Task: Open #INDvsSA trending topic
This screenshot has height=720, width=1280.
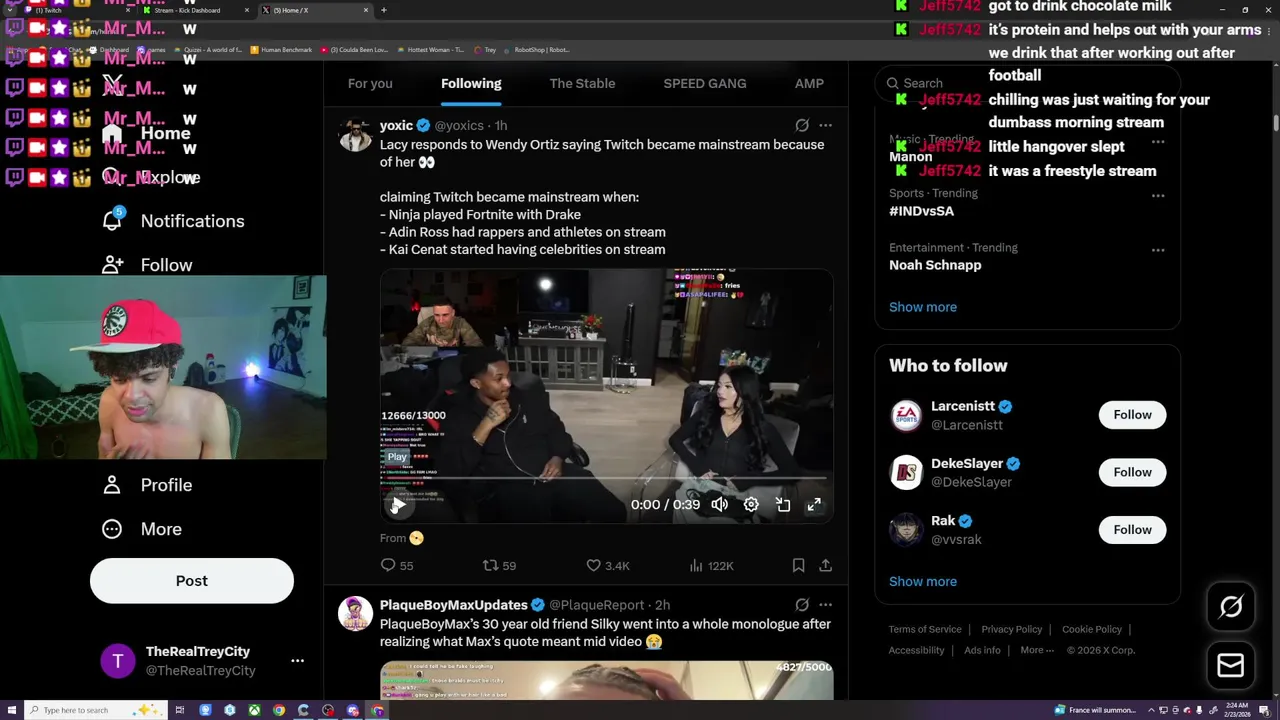Action: 921,211
